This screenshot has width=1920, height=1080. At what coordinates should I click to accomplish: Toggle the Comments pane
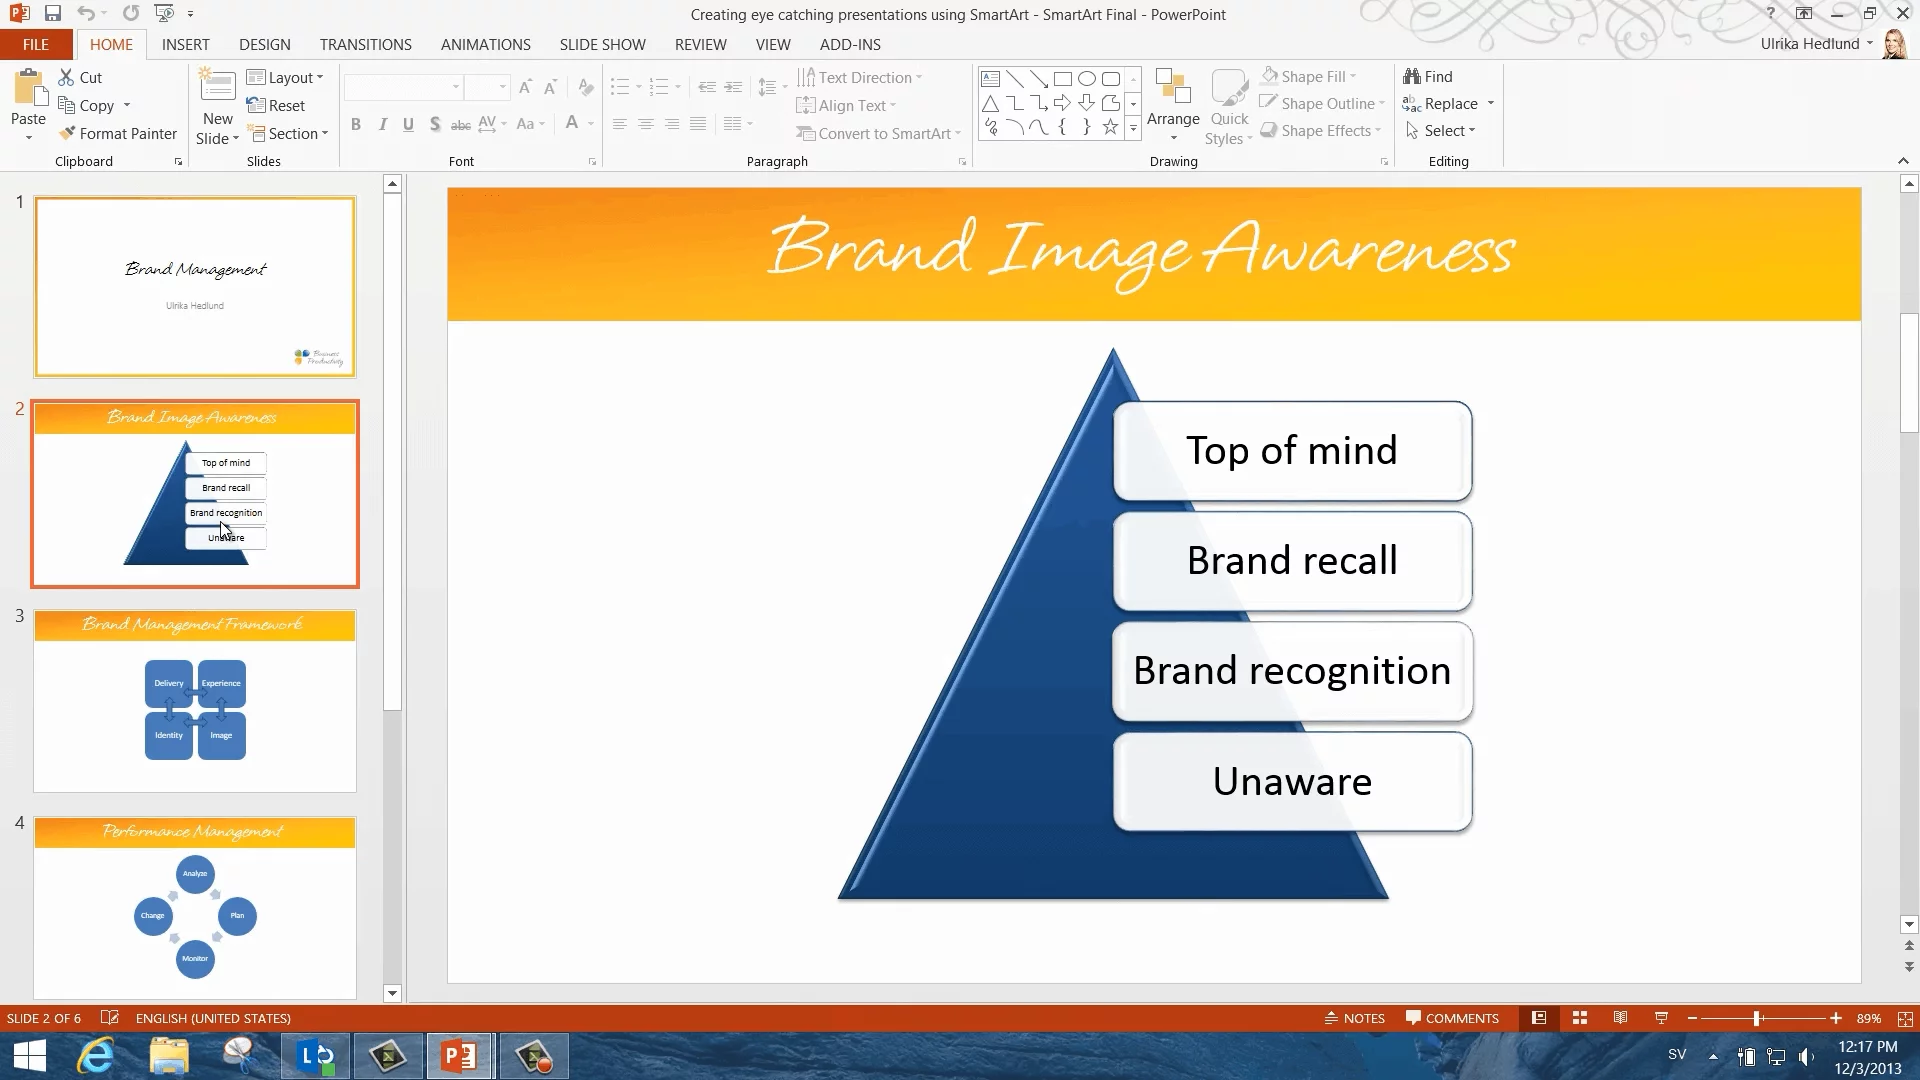pyautogui.click(x=1452, y=1018)
